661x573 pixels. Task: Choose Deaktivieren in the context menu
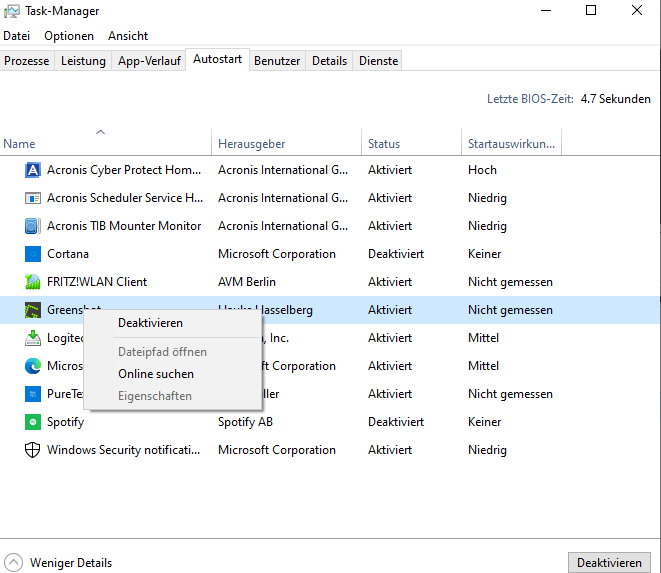150,322
